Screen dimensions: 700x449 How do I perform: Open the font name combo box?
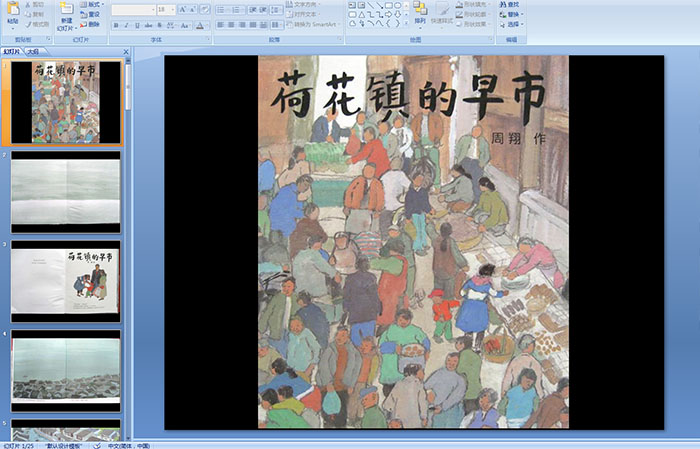tap(133, 10)
